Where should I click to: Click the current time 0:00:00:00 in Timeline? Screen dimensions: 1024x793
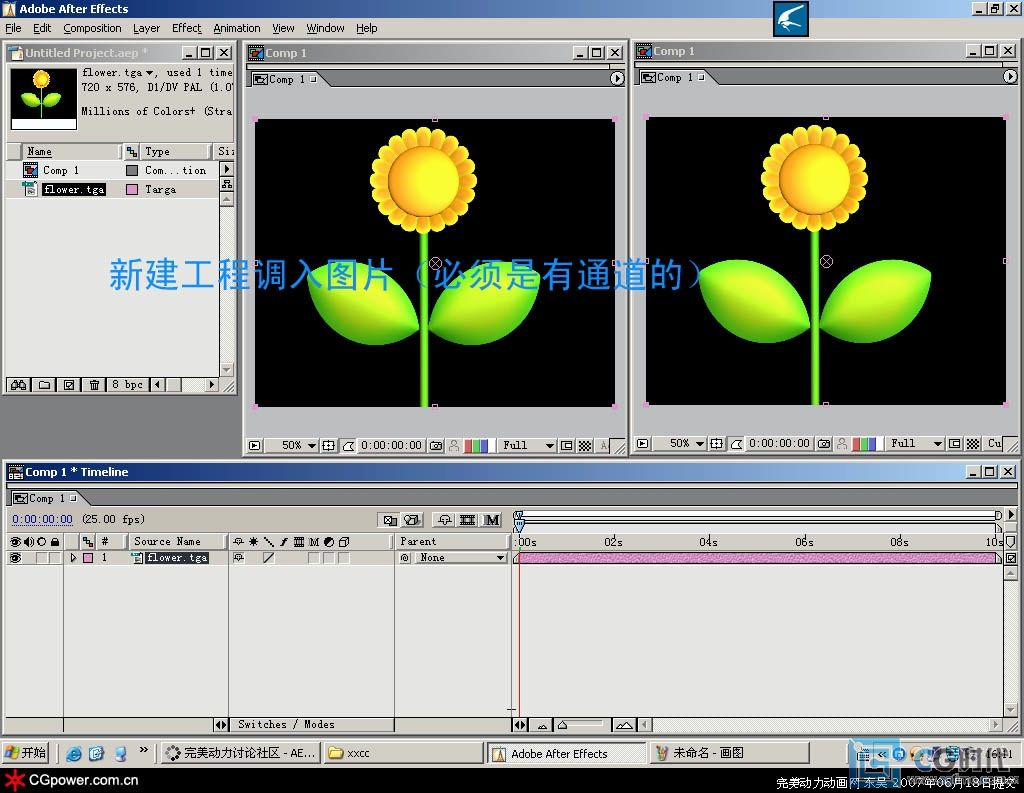42,520
